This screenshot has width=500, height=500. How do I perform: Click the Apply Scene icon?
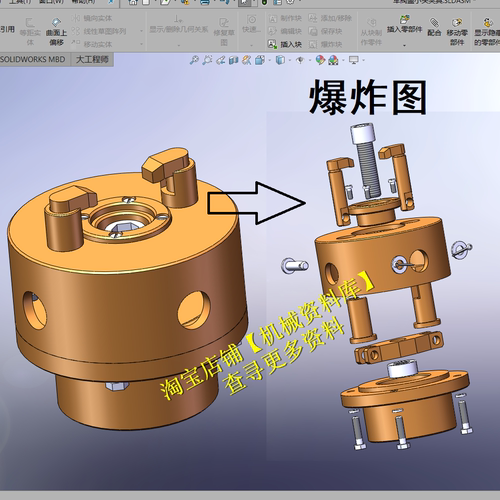pyautogui.click(x=333, y=60)
